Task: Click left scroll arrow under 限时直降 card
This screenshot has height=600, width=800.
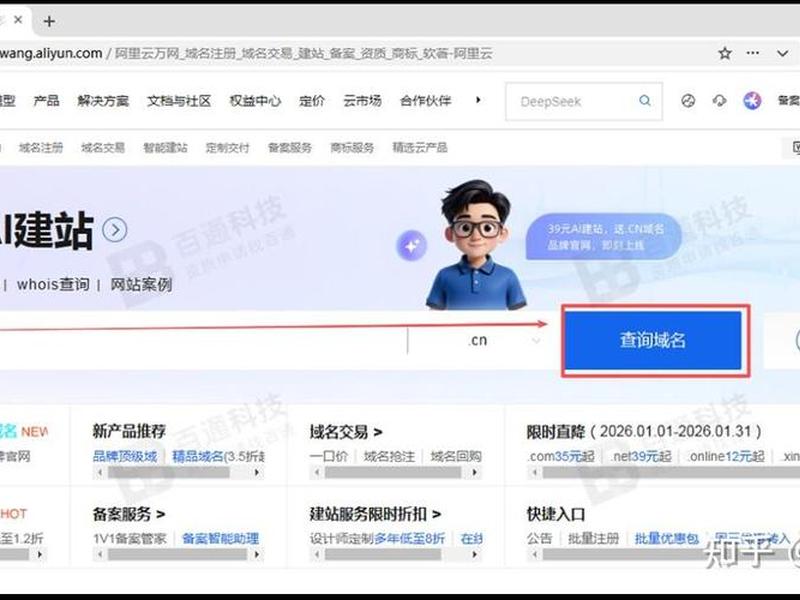Action: tap(534, 472)
